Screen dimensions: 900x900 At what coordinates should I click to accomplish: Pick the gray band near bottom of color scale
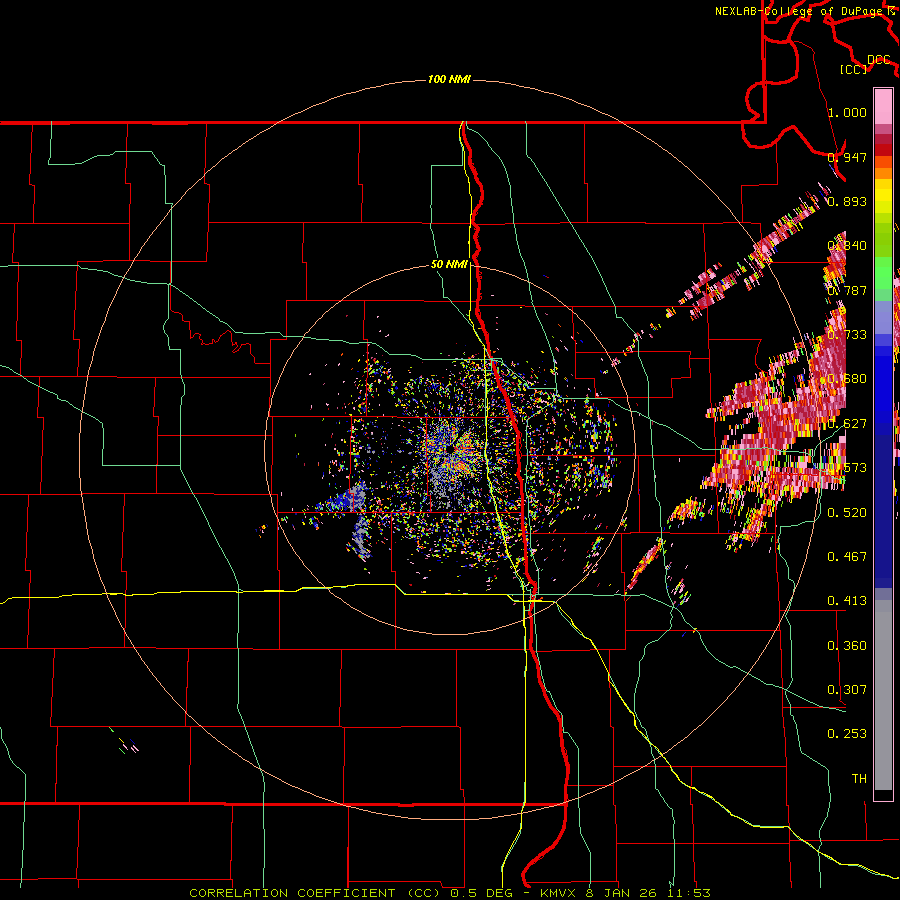(x=883, y=695)
